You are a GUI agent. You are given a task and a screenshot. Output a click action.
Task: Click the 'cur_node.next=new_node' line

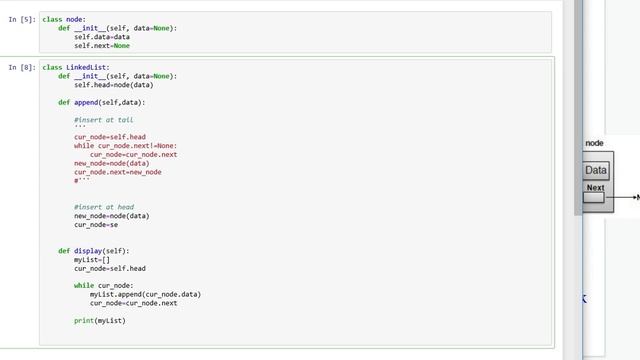[x=118, y=172]
